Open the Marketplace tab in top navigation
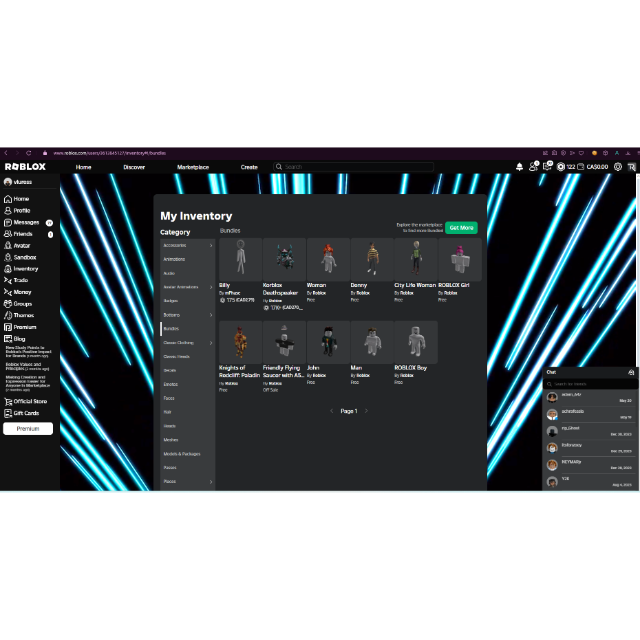Screen dimensions: 640x640 pos(193,167)
